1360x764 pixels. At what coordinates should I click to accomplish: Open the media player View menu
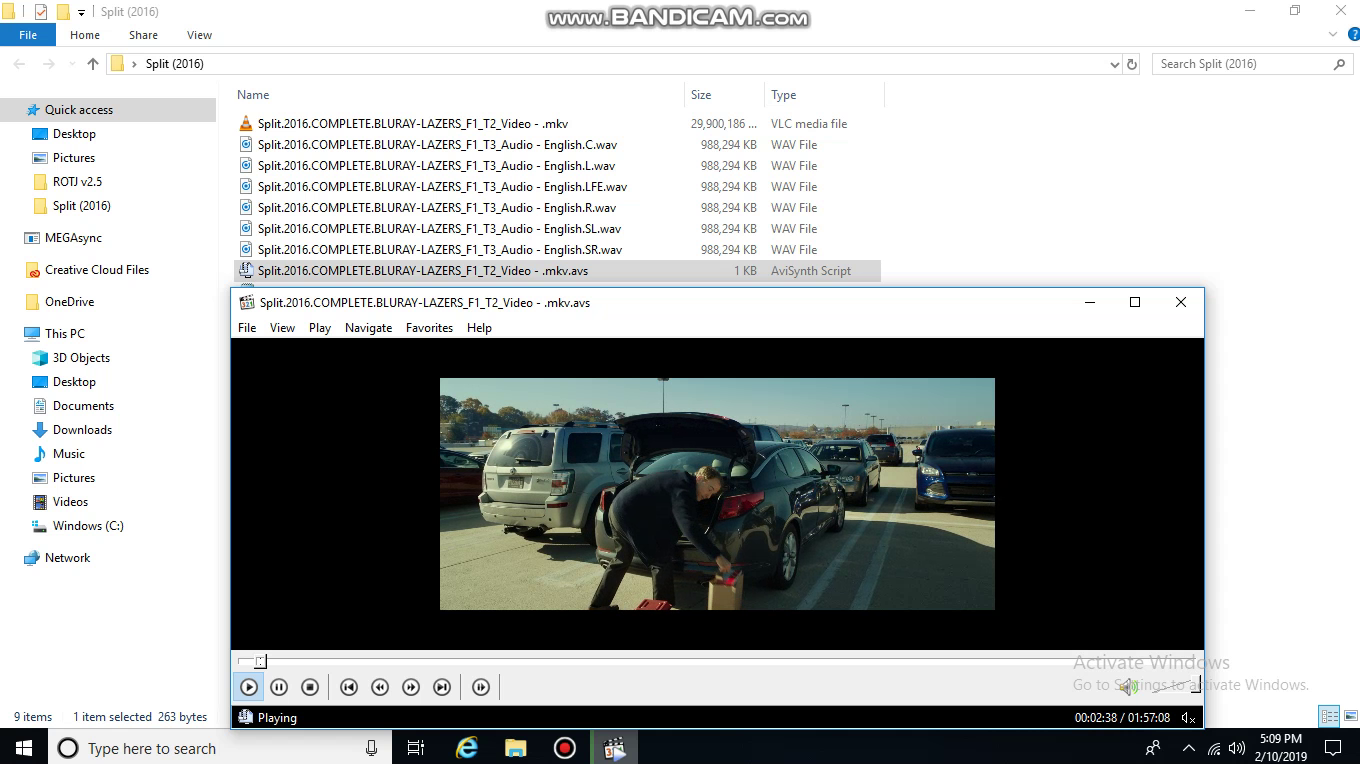(282, 328)
